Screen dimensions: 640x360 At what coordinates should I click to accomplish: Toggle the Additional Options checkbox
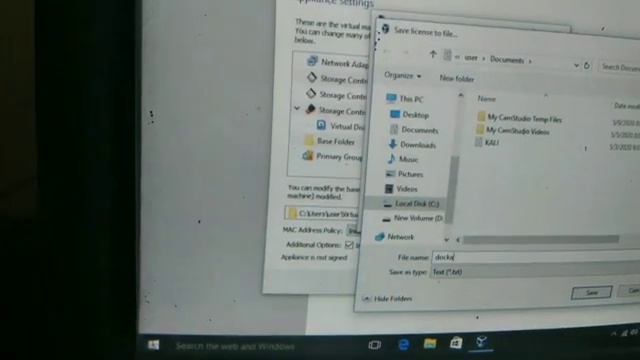pos(349,245)
